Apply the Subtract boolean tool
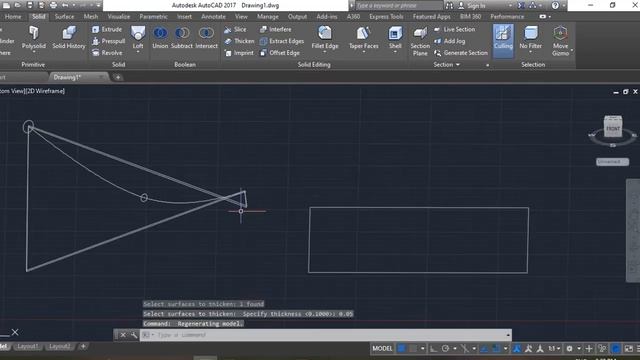Image resolution: width=640 pixels, height=360 pixels. tap(182, 38)
